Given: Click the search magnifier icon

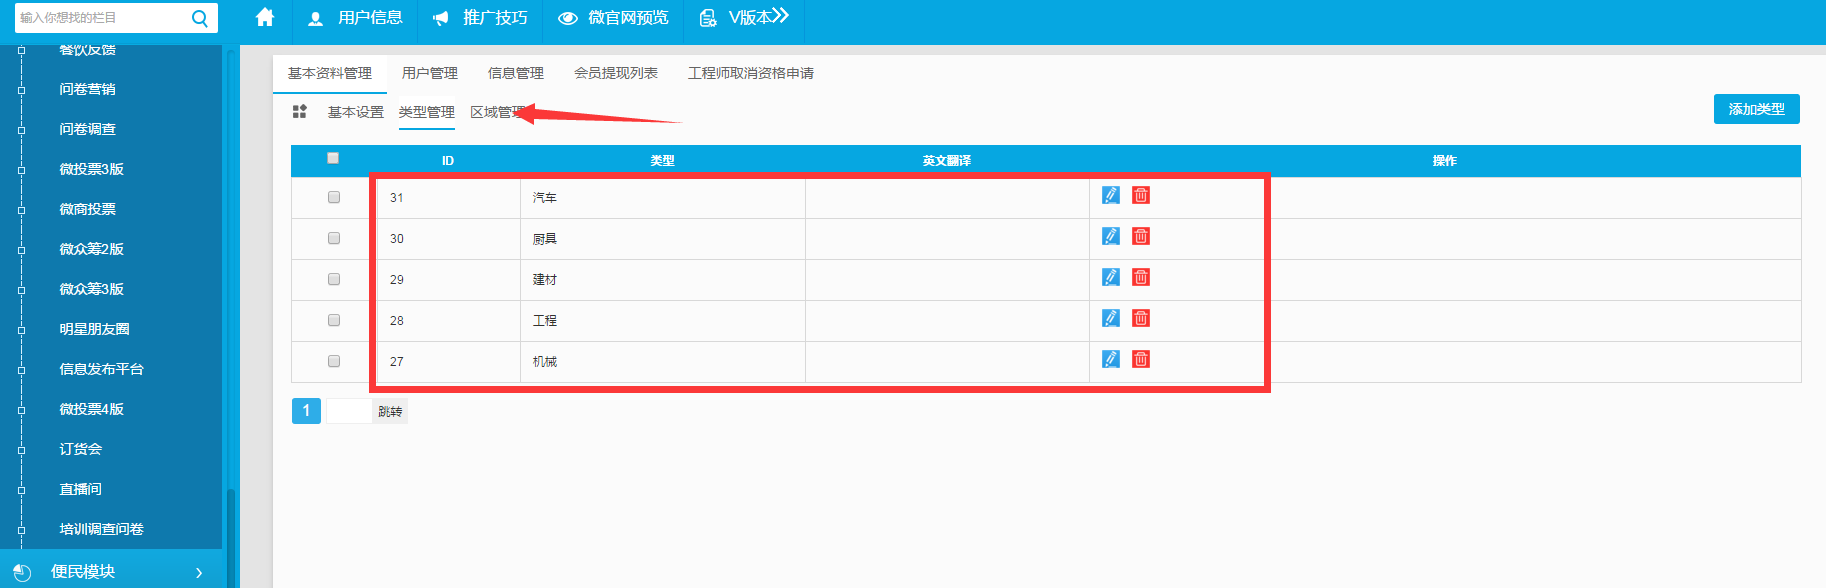Looking at the screenshot, I should click(200, 18).
